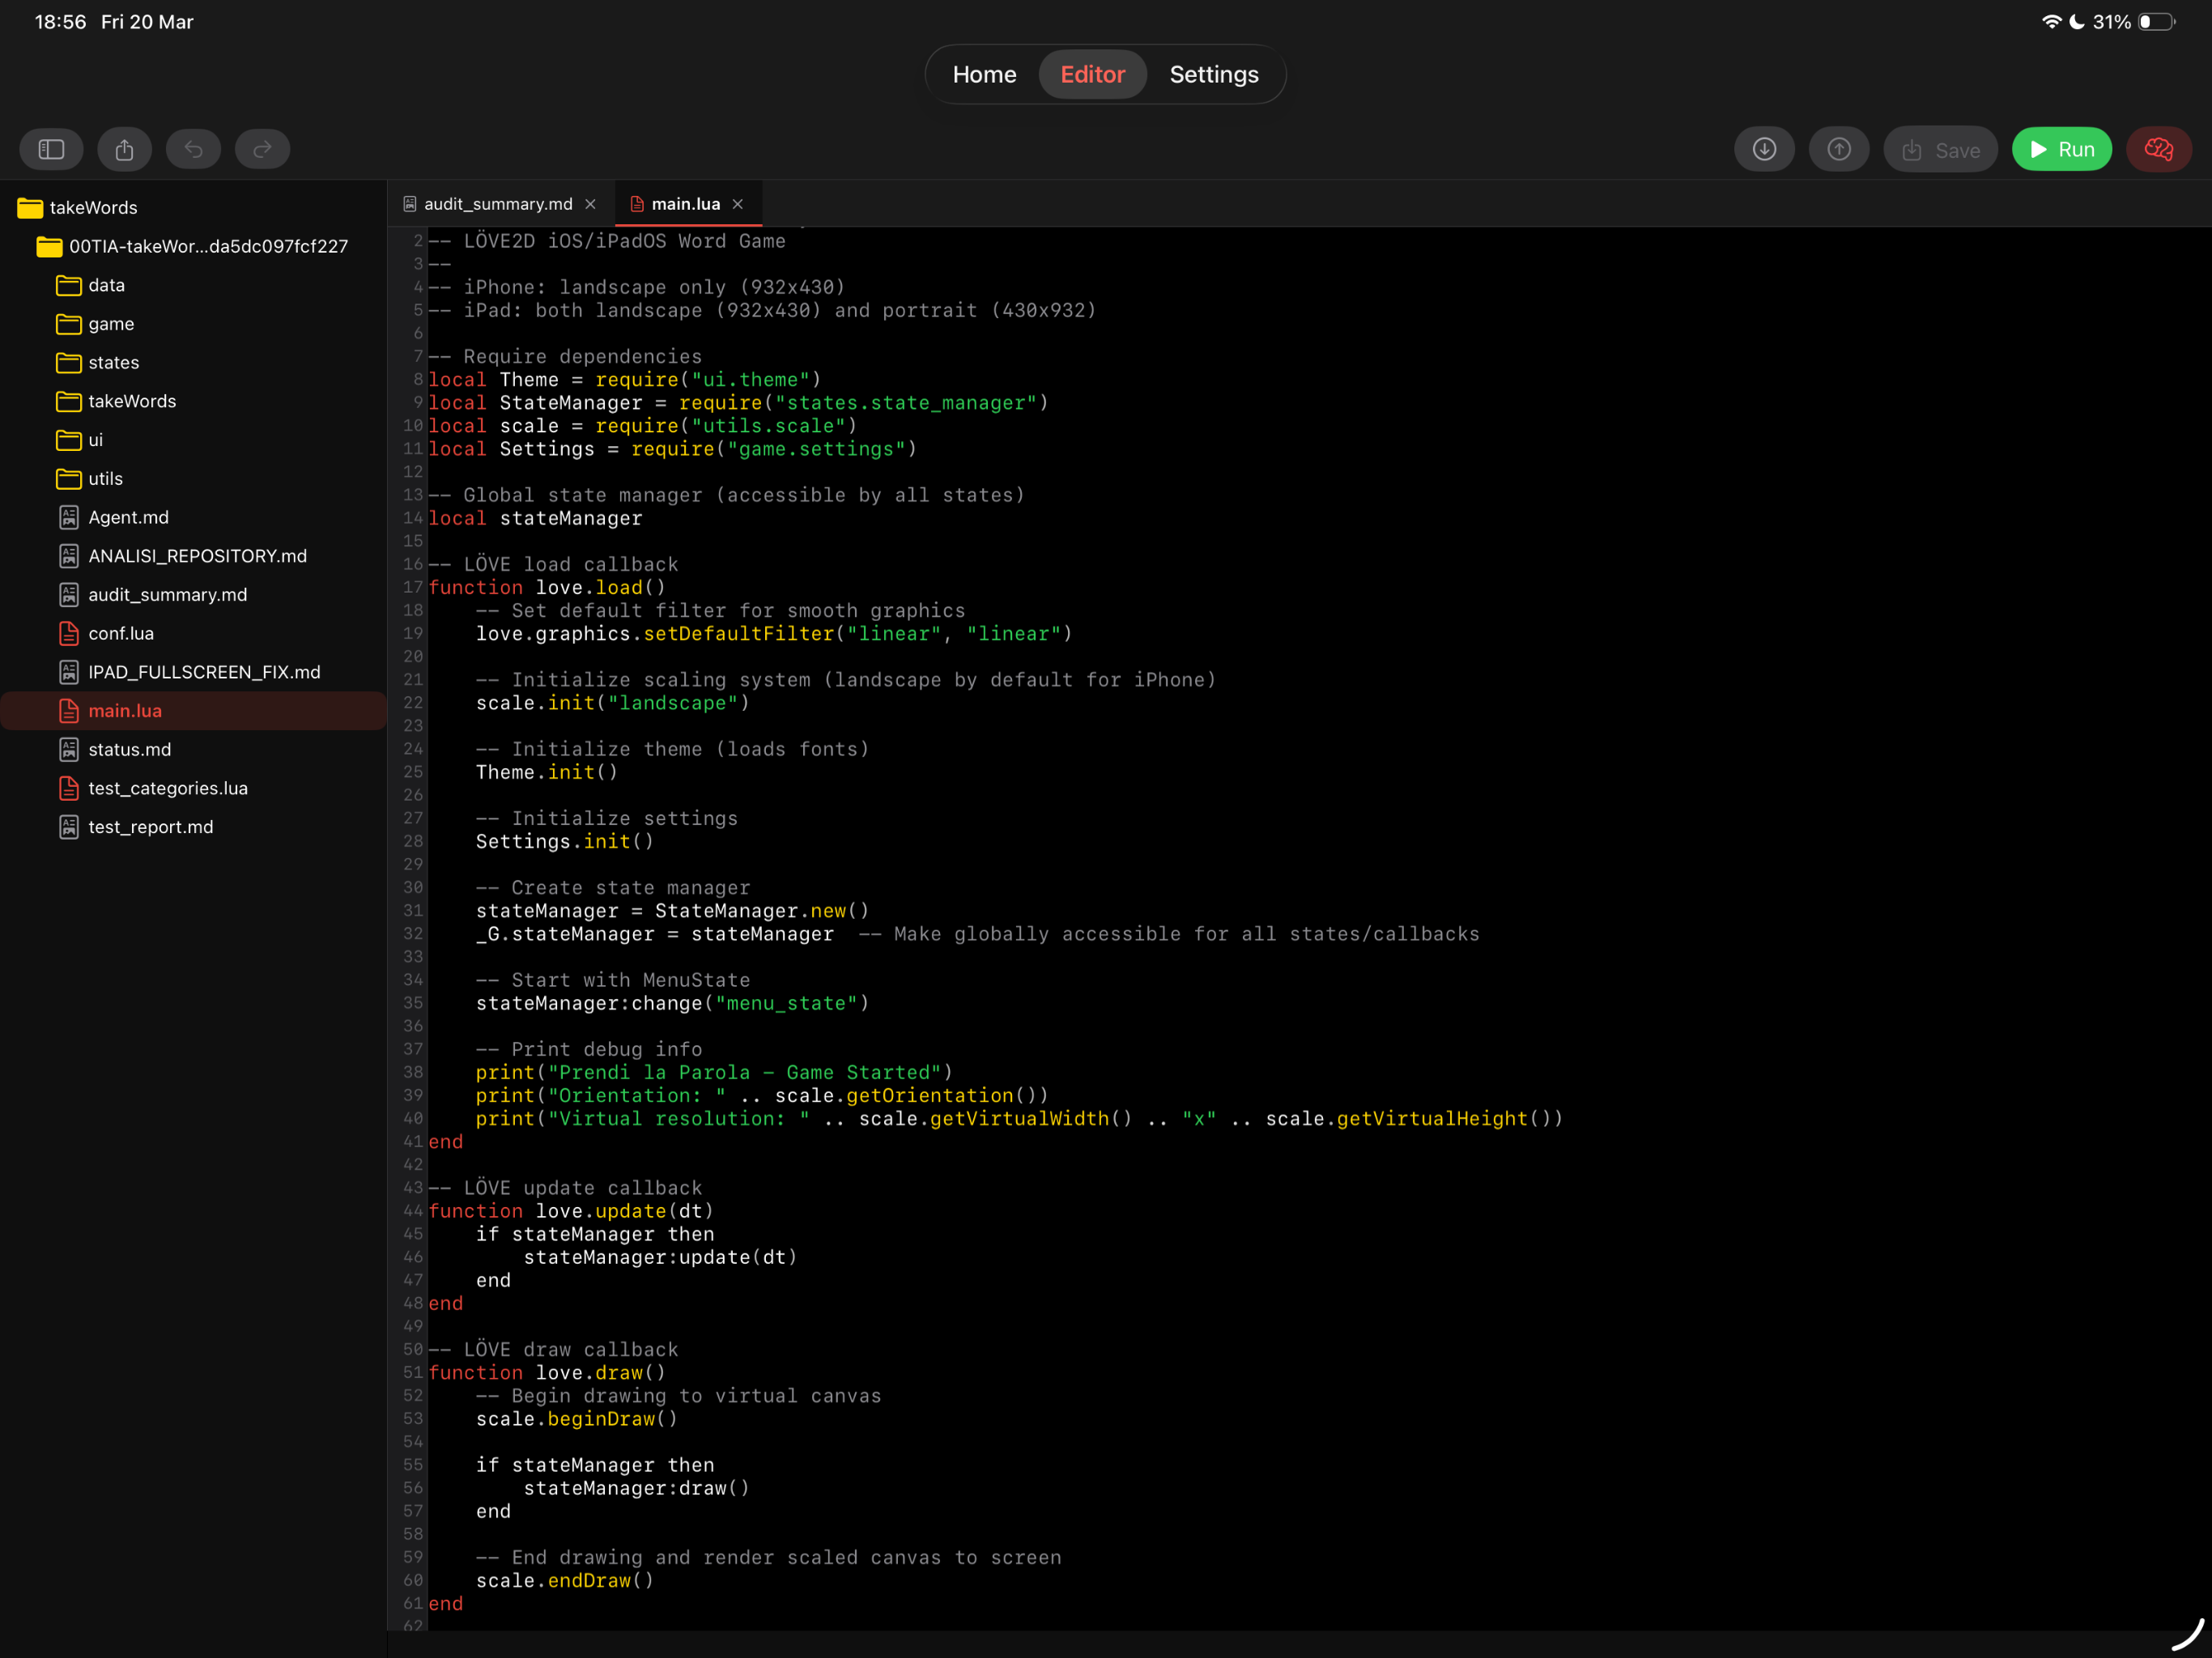2212x1658 pixels.
Task: Click the Save button
Action: 1941,150
